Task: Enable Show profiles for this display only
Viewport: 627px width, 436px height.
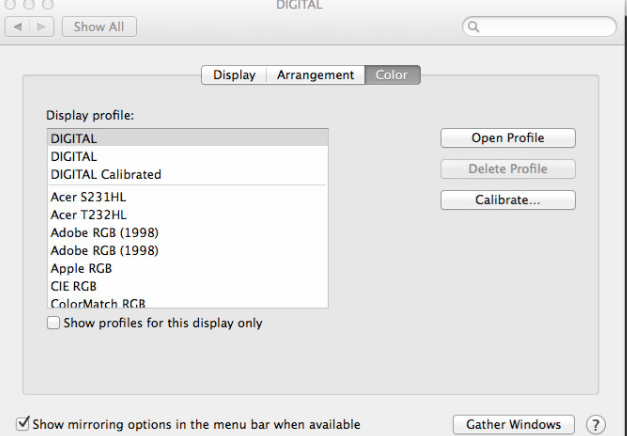Action: (x=53, y=323)
